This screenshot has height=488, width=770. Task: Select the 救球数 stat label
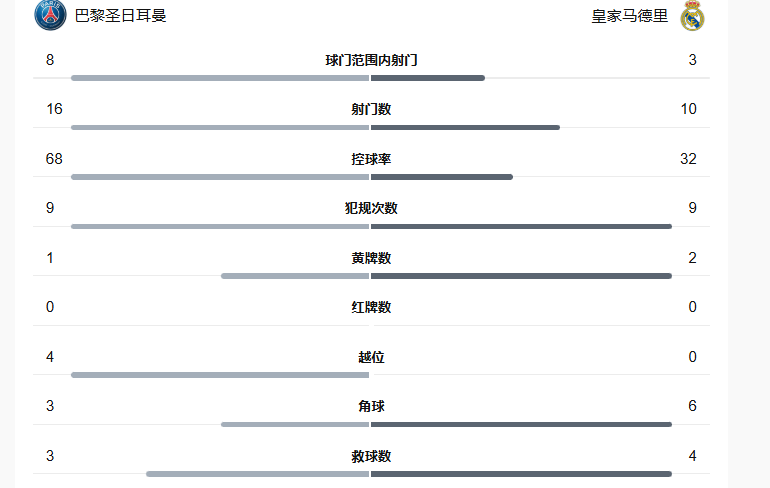point(371,456)
